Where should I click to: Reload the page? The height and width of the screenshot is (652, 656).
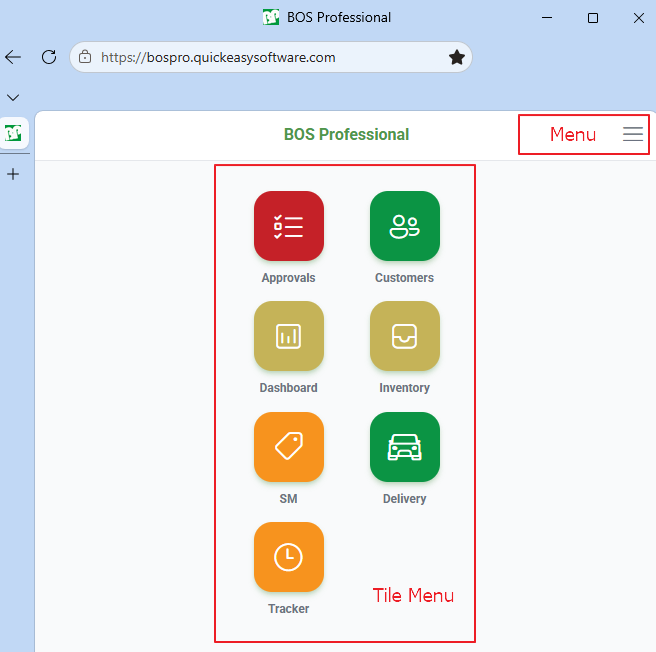coord(49,57)
